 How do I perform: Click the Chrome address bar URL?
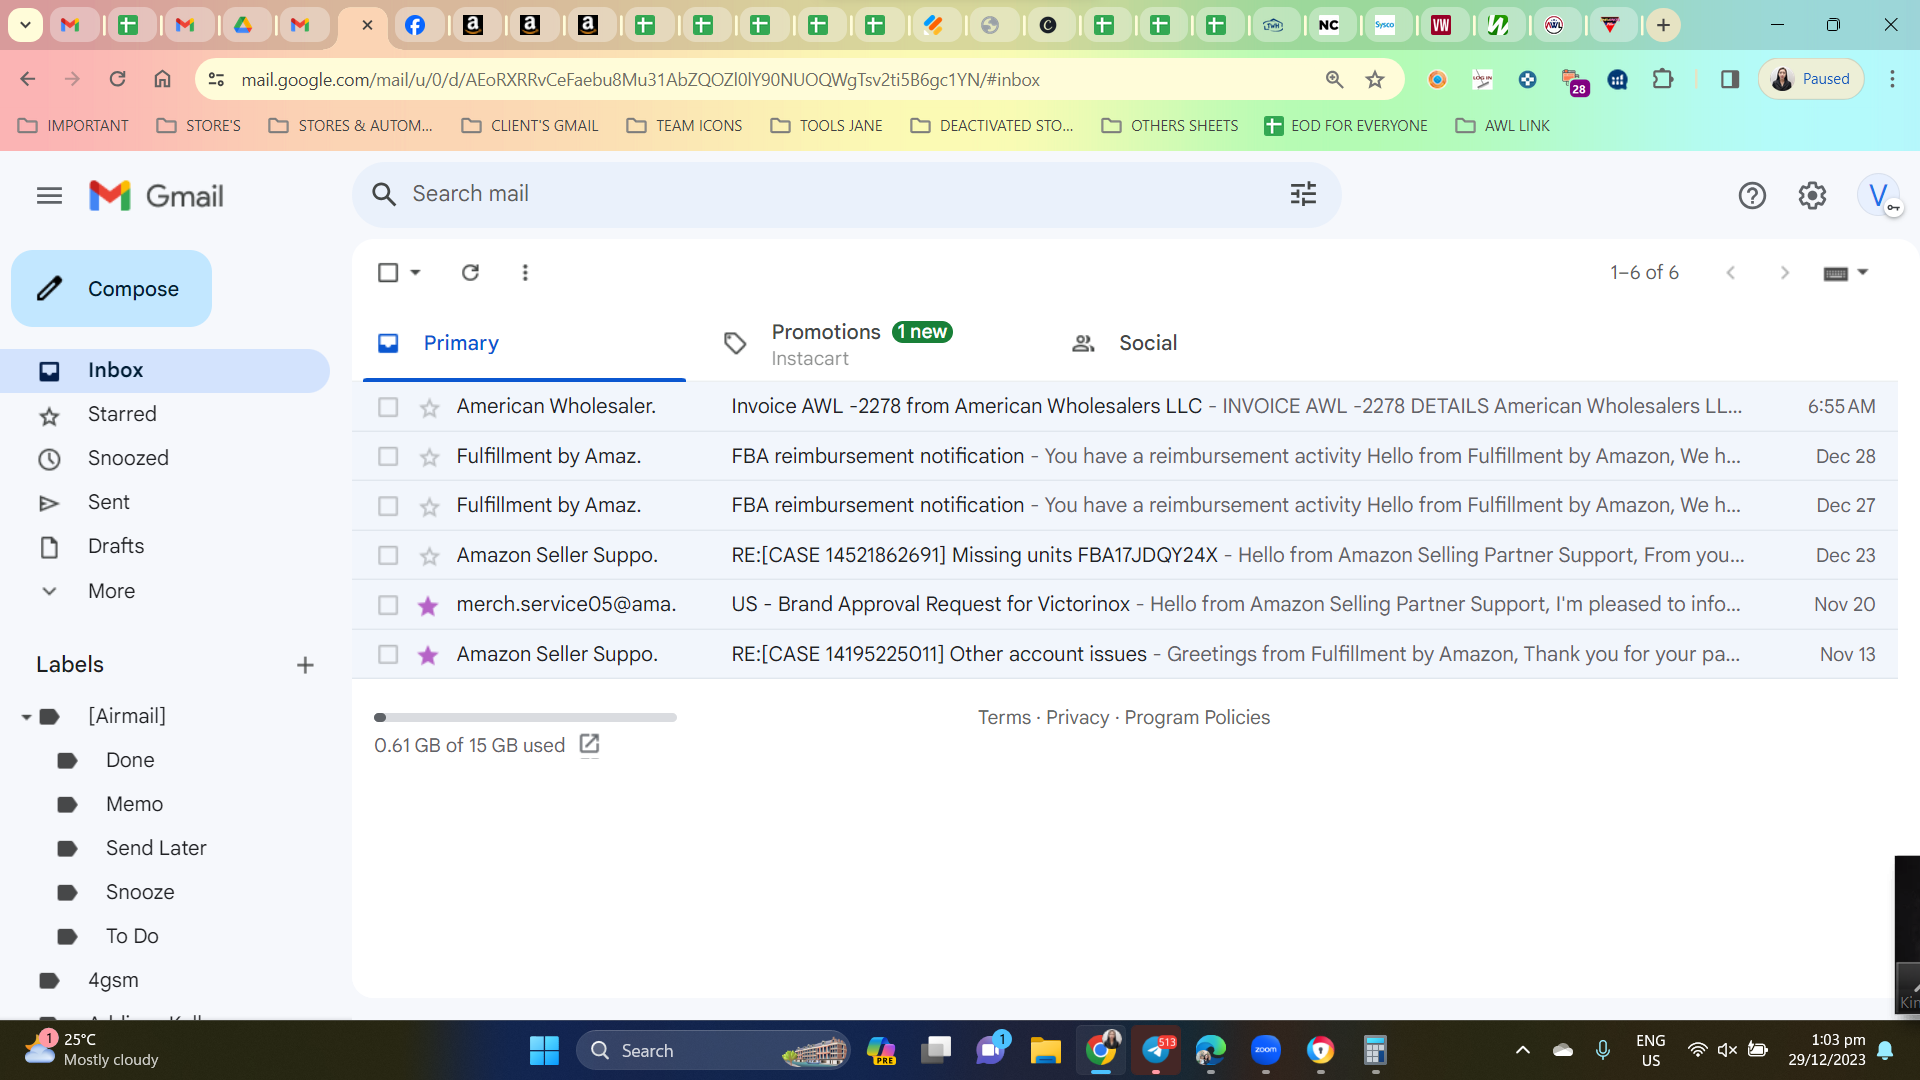[x=640, y=80]
